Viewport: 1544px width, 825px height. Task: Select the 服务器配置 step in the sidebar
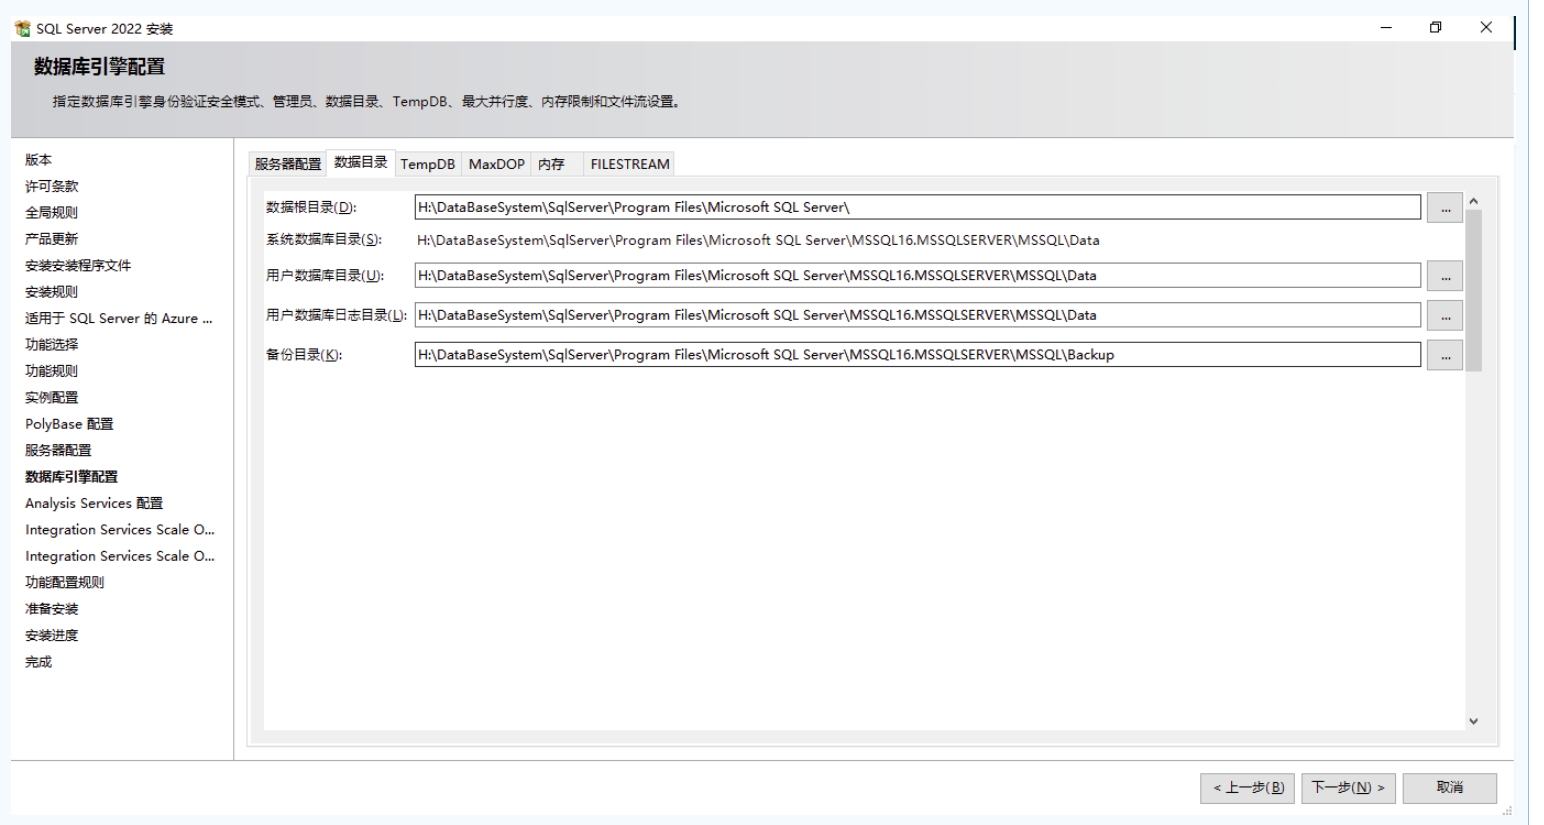(x=58, y=451)
